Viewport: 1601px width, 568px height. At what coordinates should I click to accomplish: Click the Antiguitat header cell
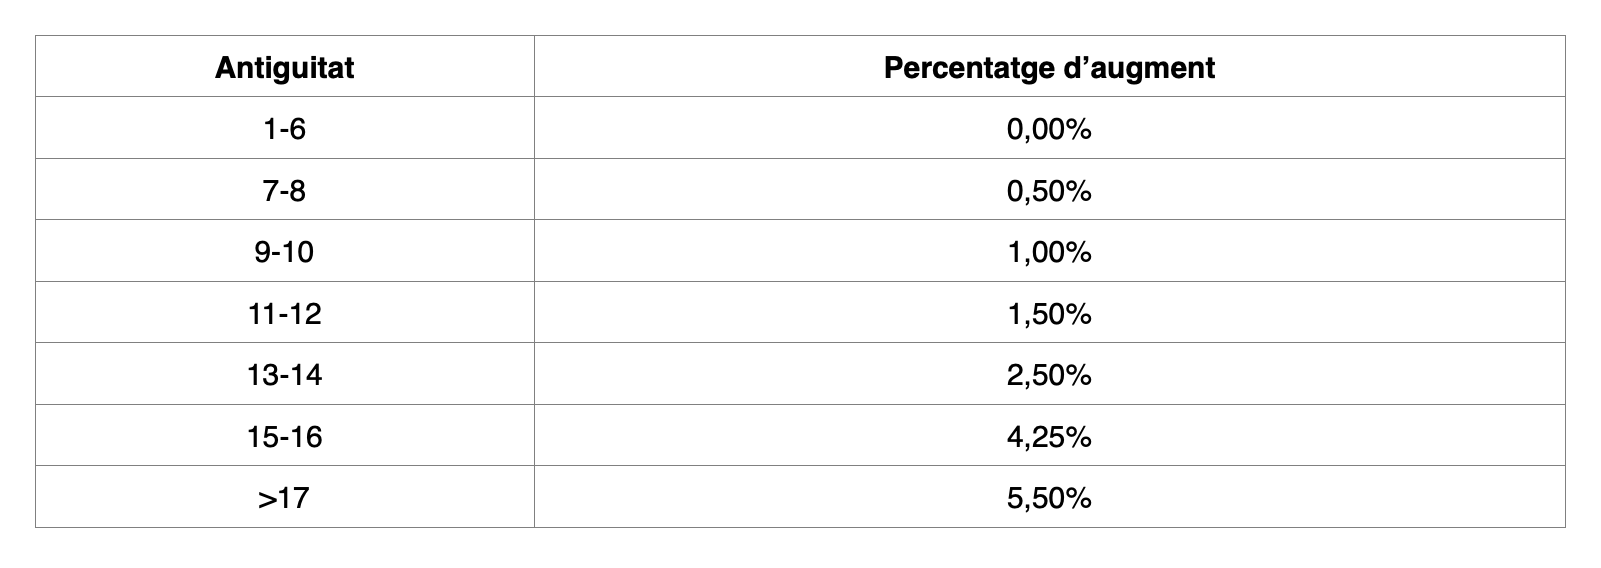(x=284, y=68)
